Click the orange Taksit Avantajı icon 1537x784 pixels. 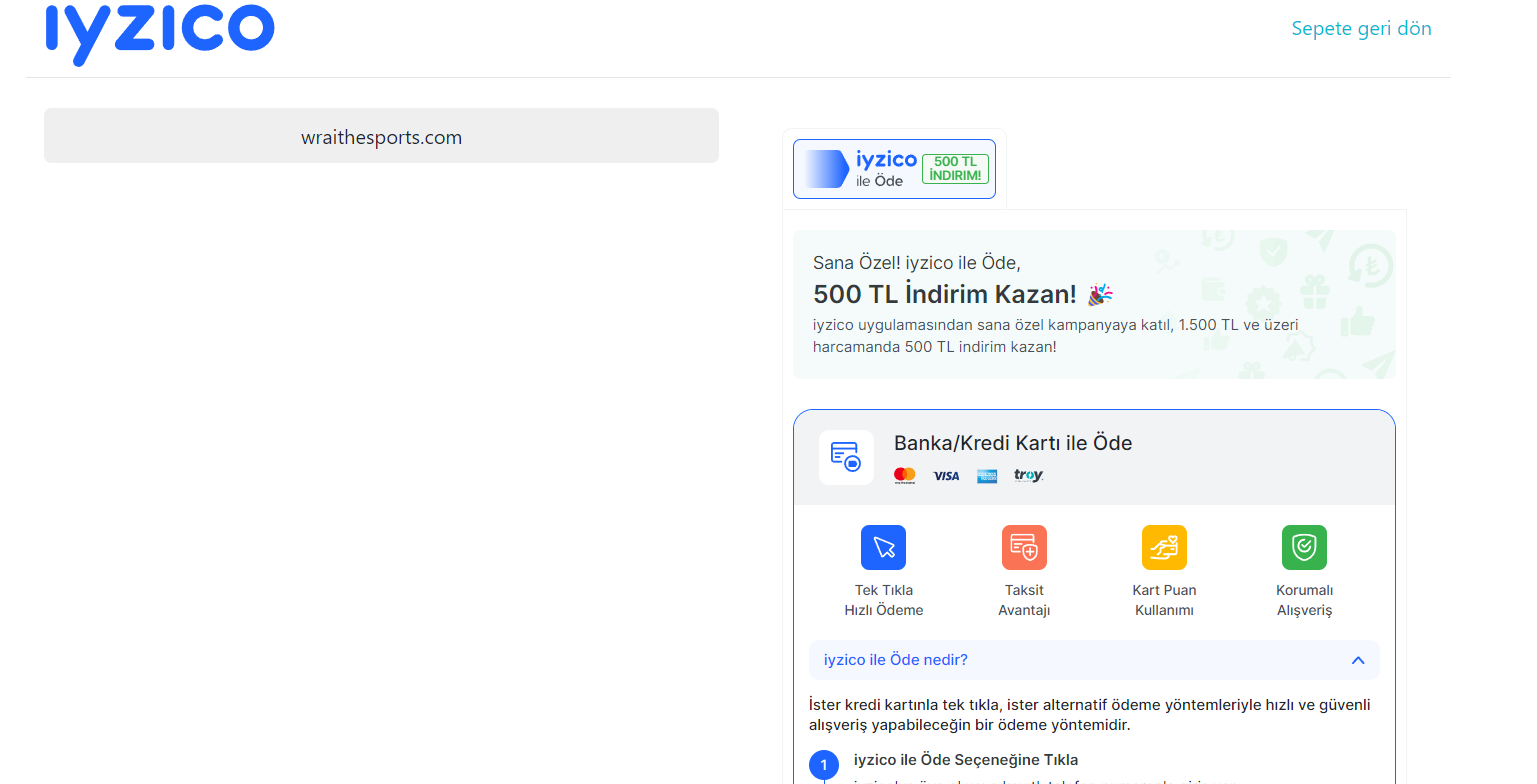1024,547
